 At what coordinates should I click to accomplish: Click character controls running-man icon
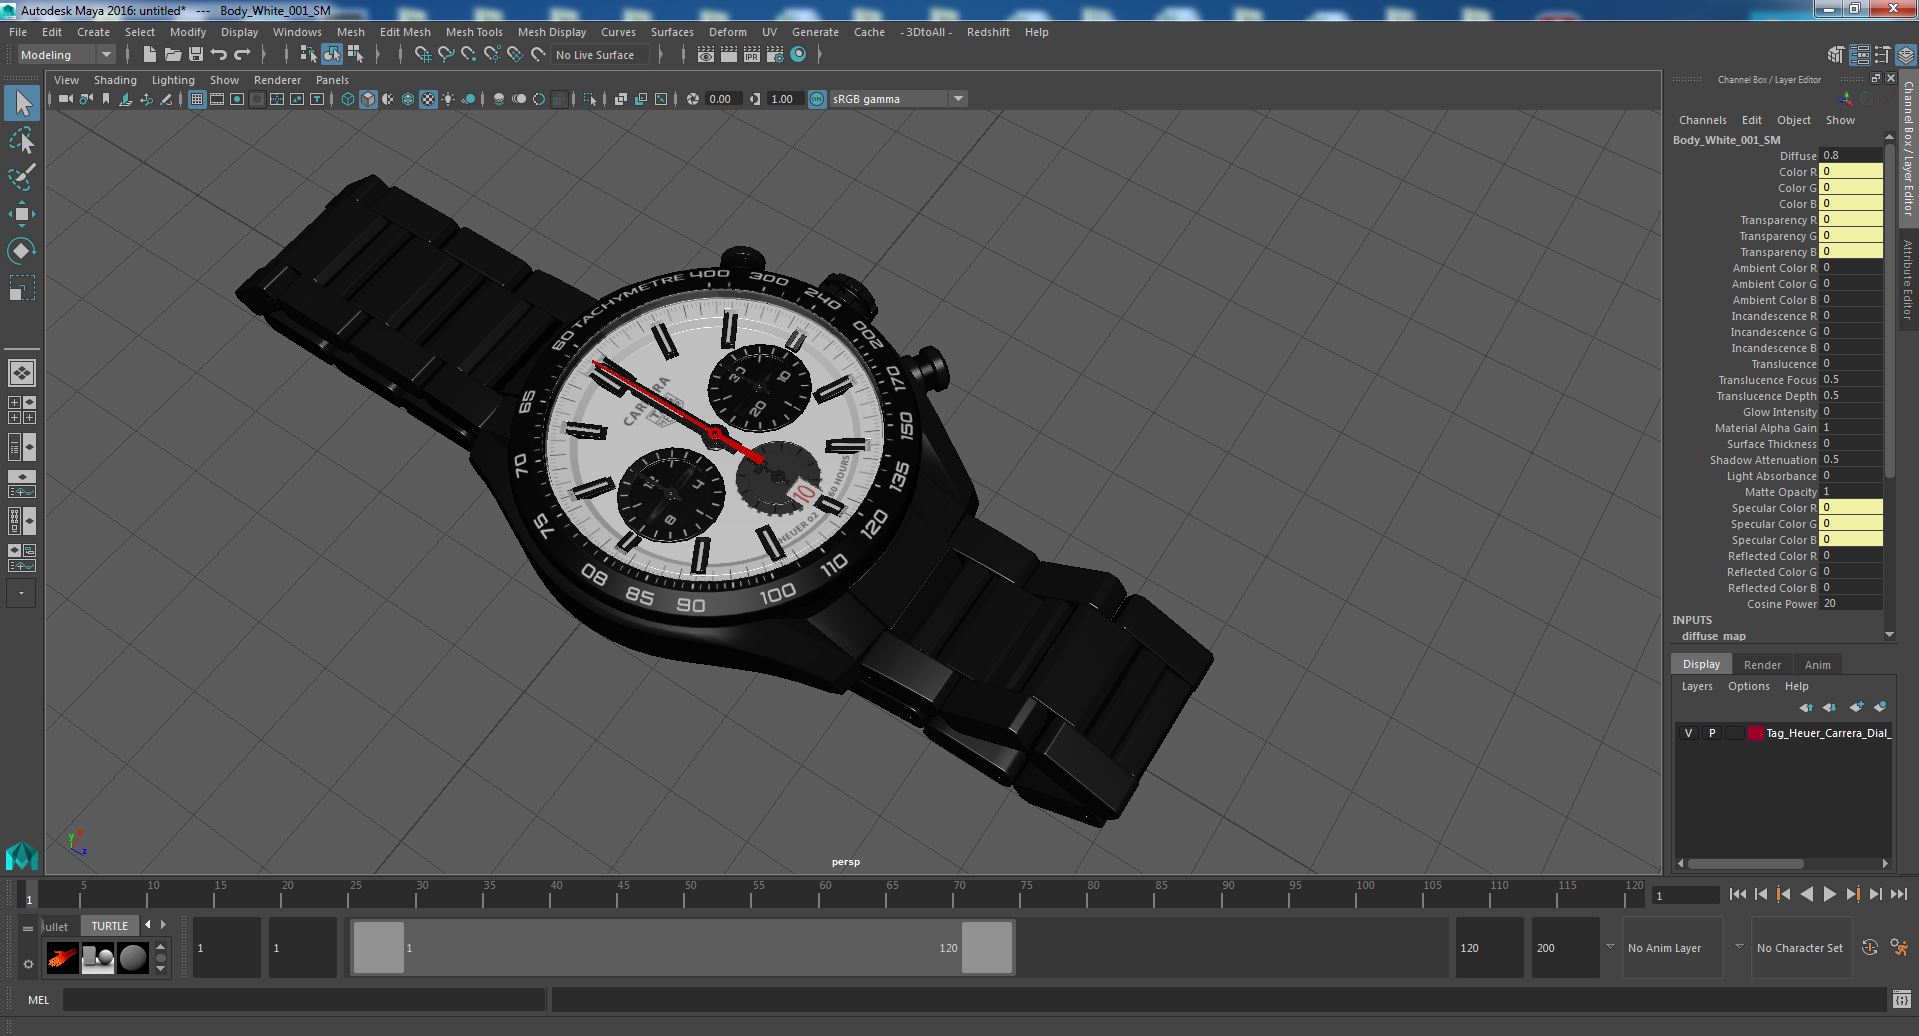coord(1899,948)
